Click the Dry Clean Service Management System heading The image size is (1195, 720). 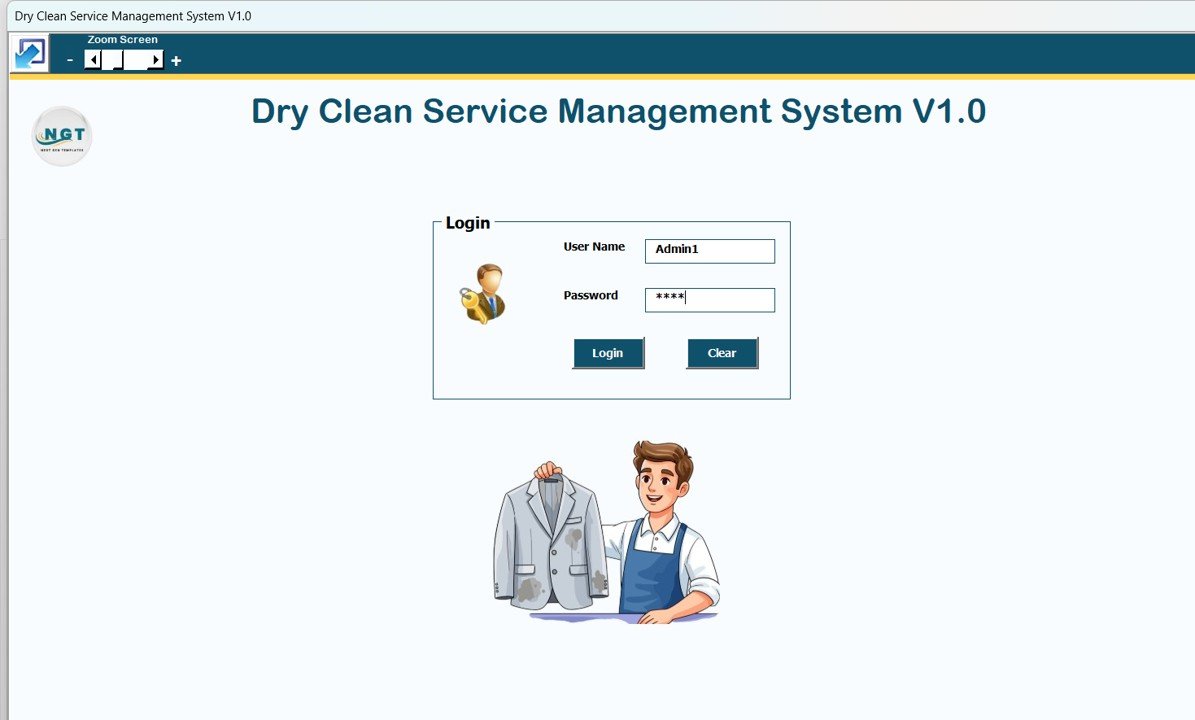pyautogui.click(x=618, y=111)
